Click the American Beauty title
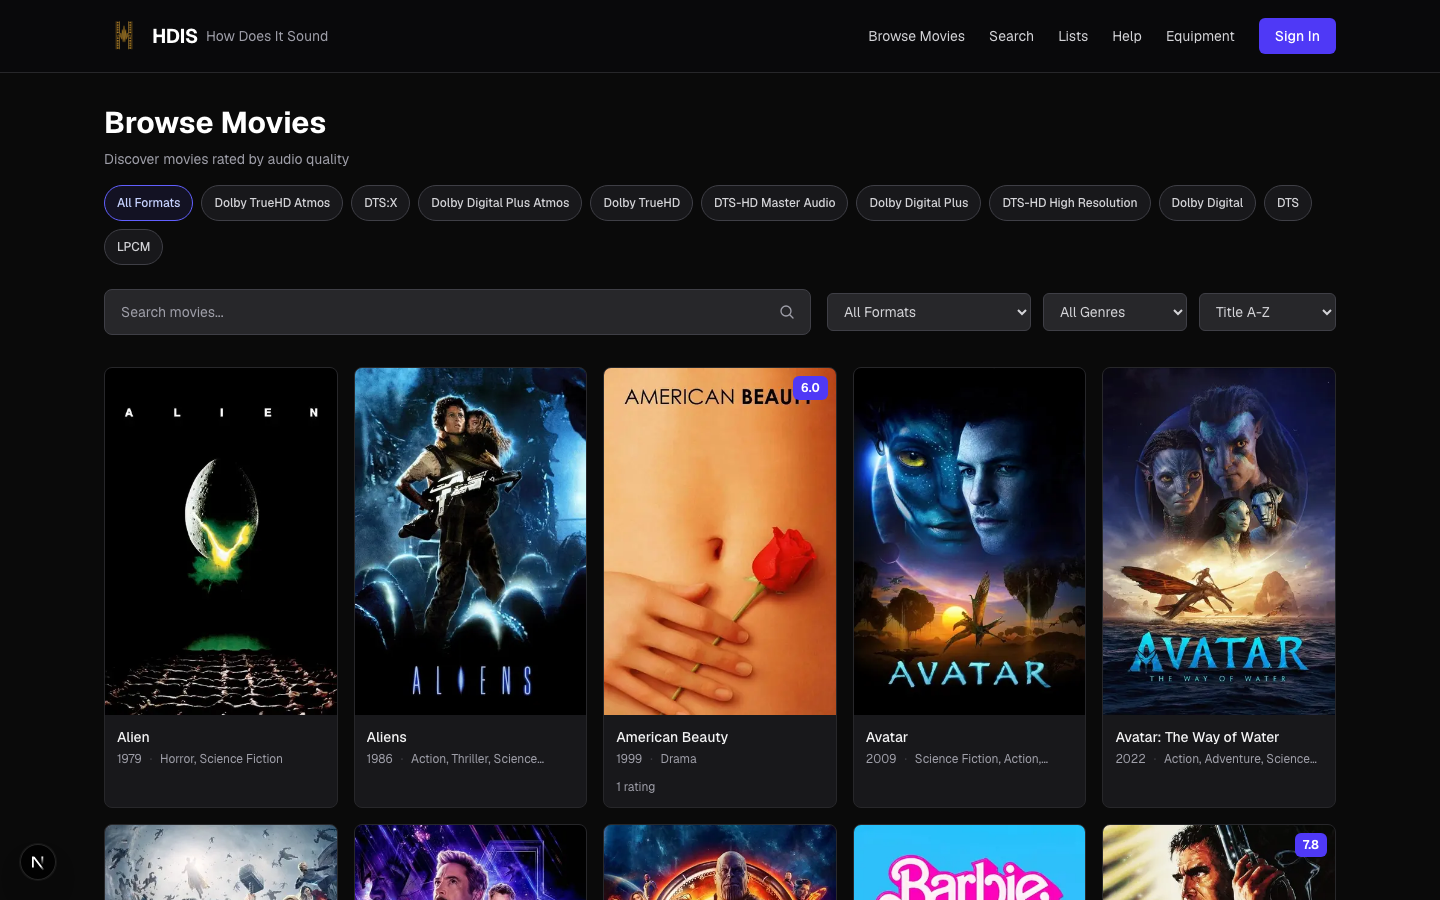Screen dimensions: 1440x900 click(x=672, y=737)
